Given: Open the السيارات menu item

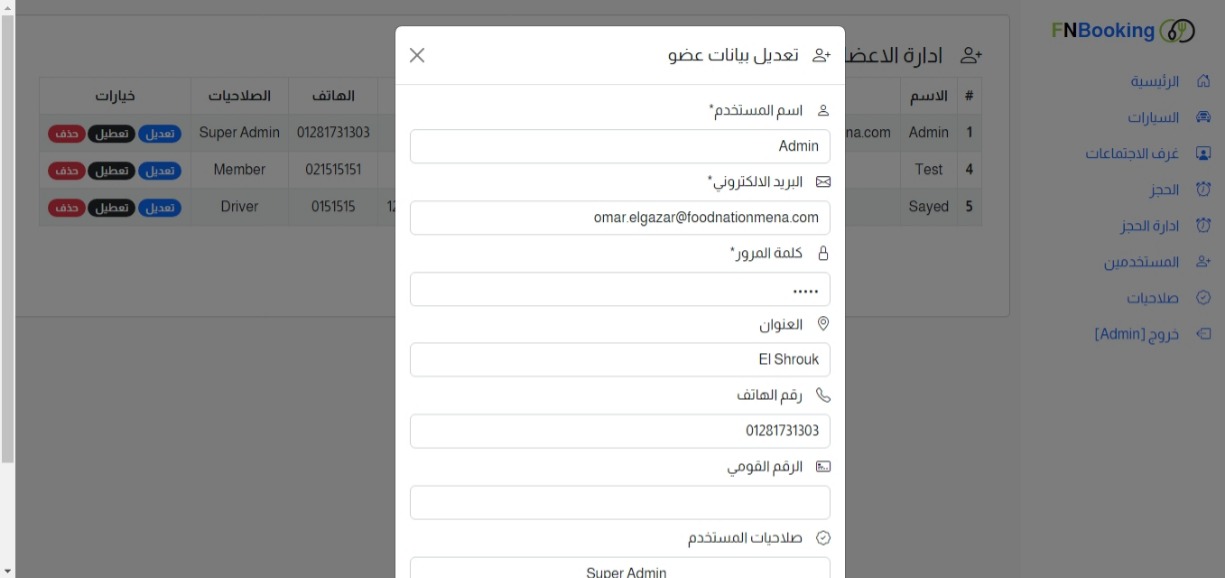Looking at the screenshot, I should (1155, 118).
